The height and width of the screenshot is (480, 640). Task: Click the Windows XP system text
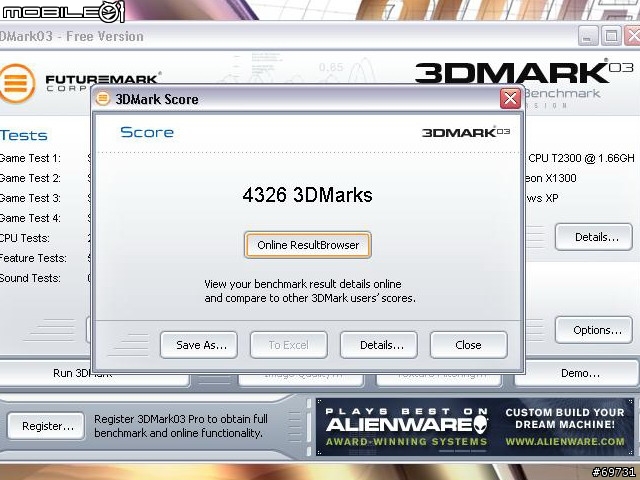542,198
